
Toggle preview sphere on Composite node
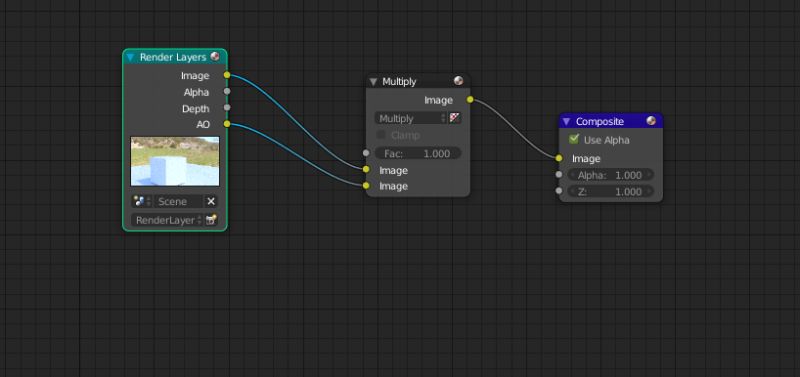point(651,120)
